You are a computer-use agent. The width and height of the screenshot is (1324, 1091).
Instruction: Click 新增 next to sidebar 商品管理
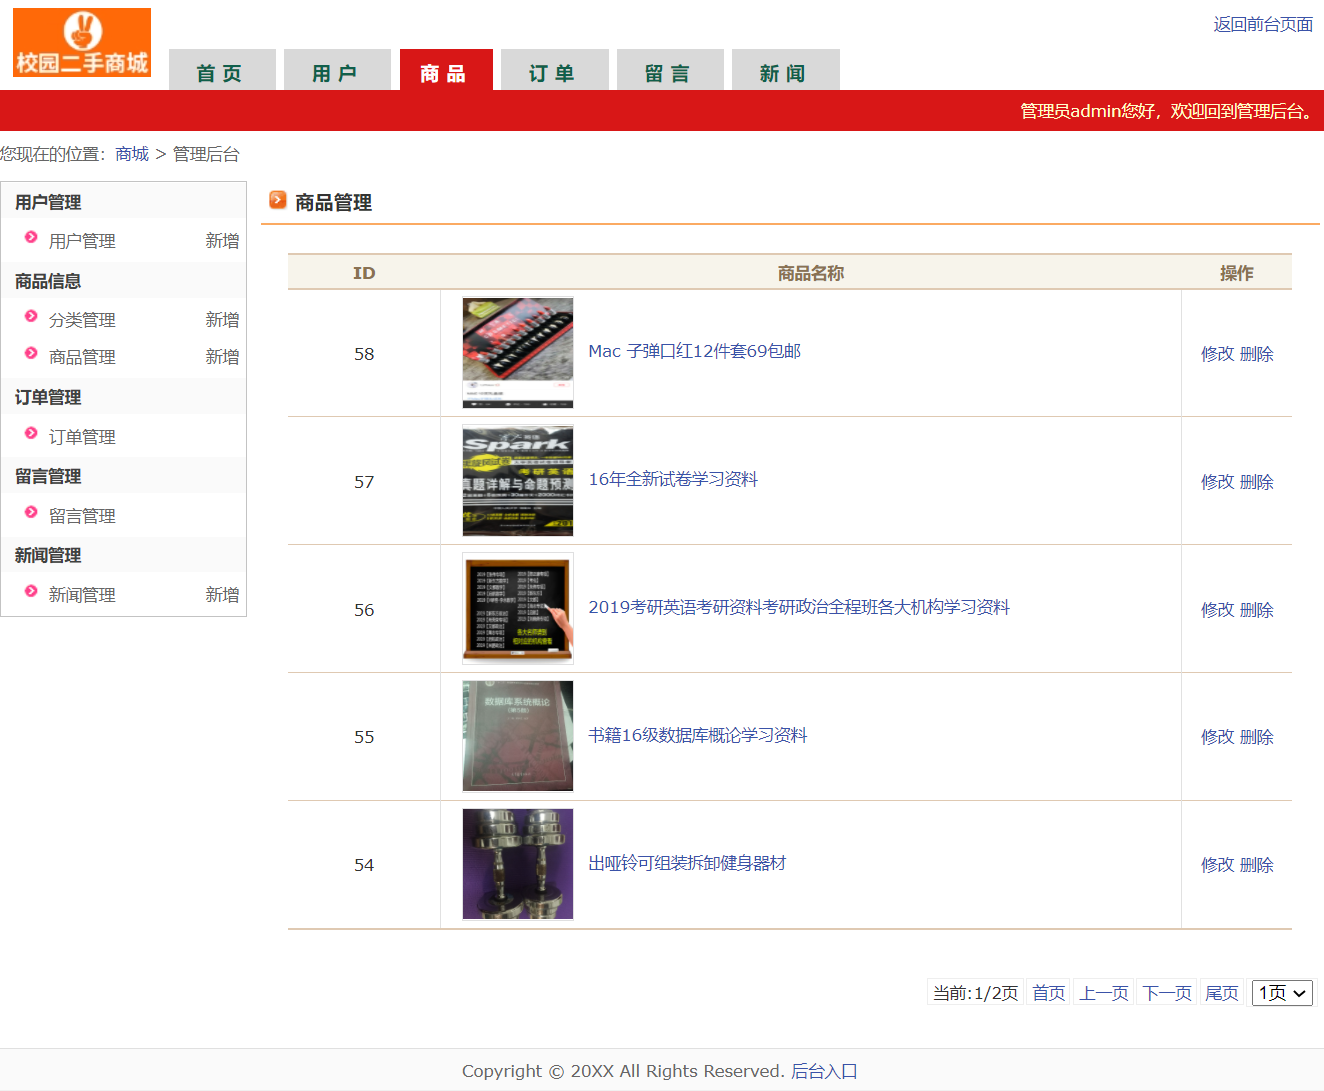click(x=222, y=357)
